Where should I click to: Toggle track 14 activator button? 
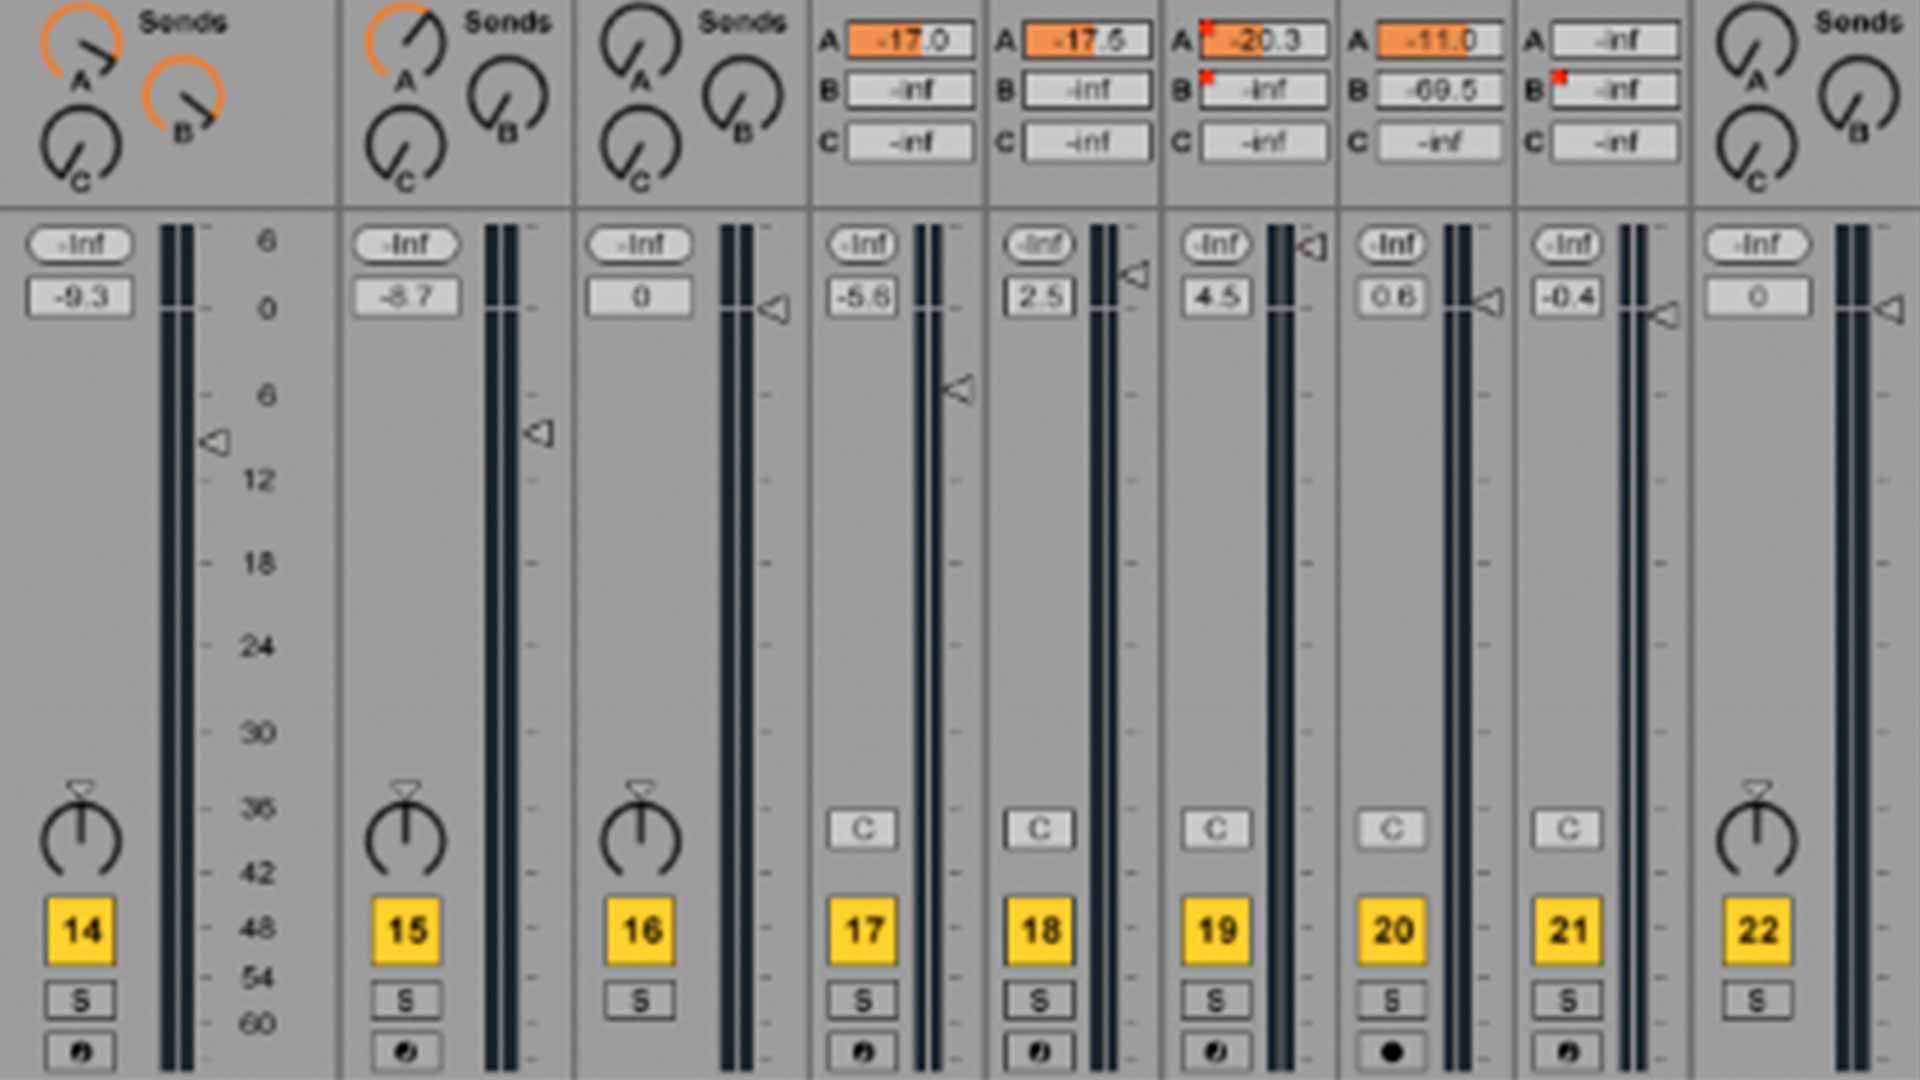pyautogui.click(x=81, y=930)
